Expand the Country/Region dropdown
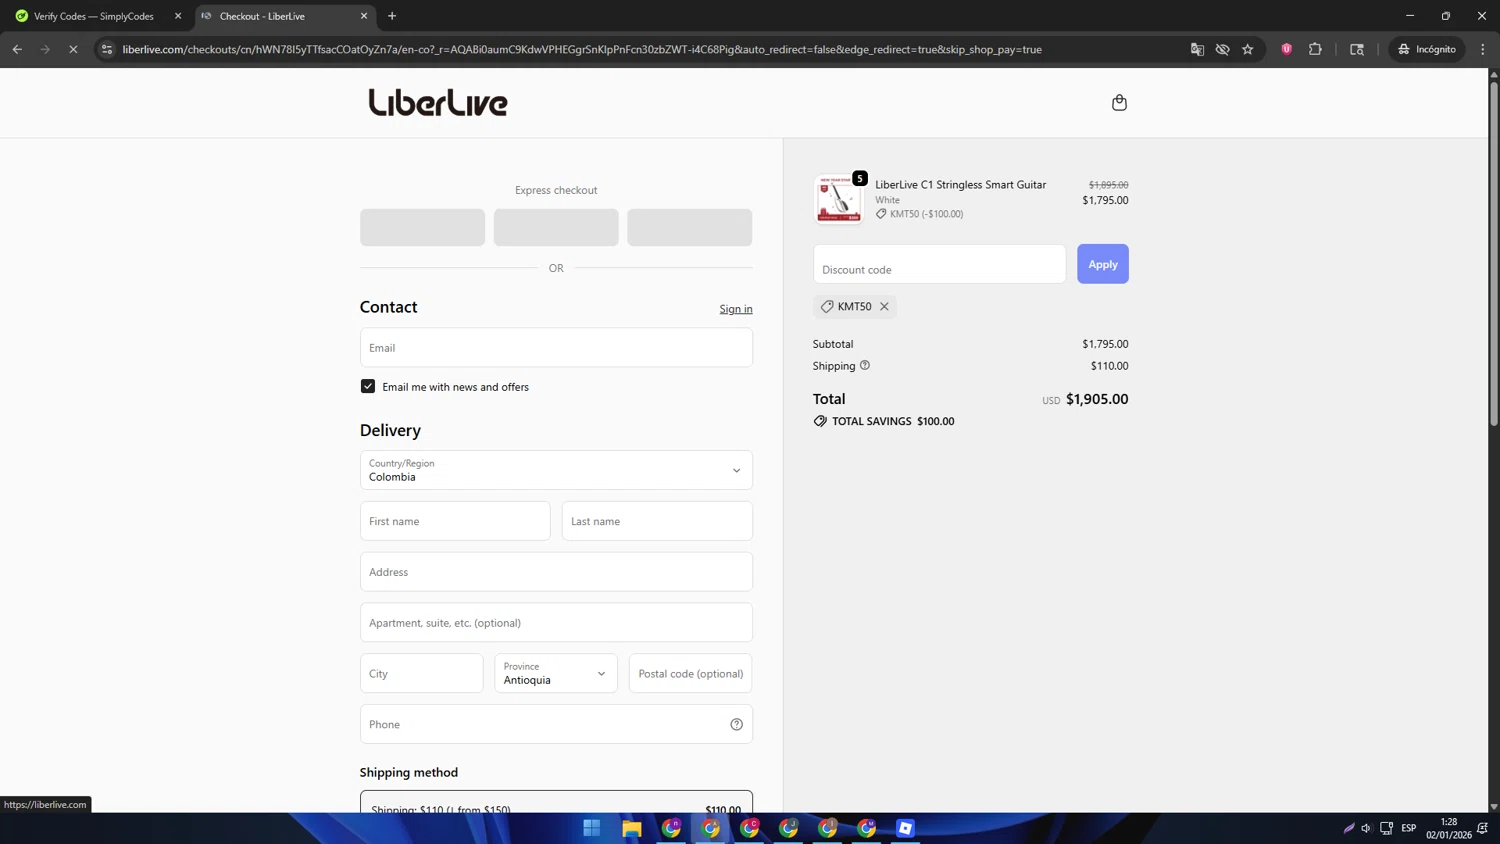The image size is (1500, 844). tap(556, 470)
